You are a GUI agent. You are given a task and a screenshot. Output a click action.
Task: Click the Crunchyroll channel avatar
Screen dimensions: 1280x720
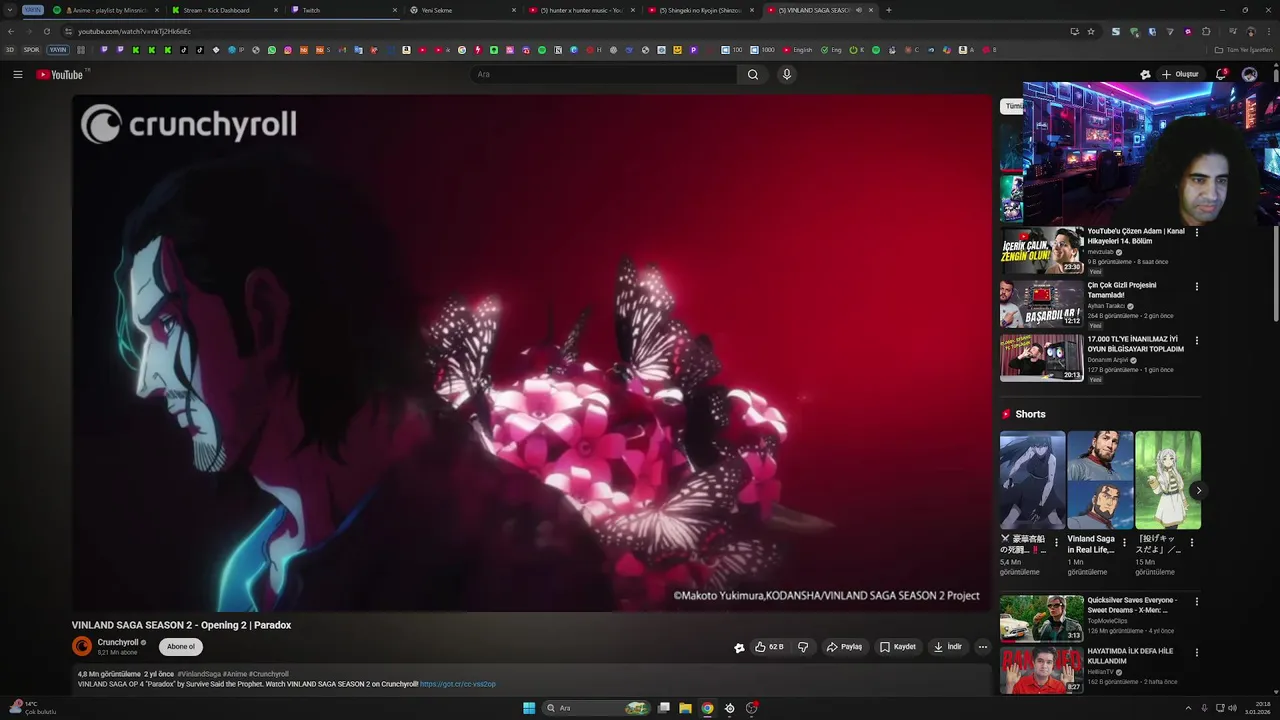(82, 646)
